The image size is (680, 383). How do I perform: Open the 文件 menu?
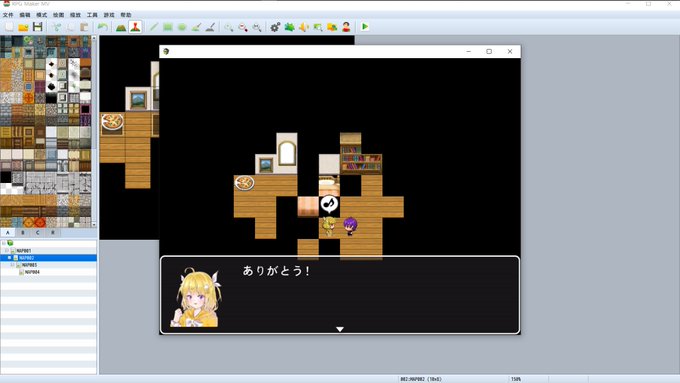(x=8, y=15)
